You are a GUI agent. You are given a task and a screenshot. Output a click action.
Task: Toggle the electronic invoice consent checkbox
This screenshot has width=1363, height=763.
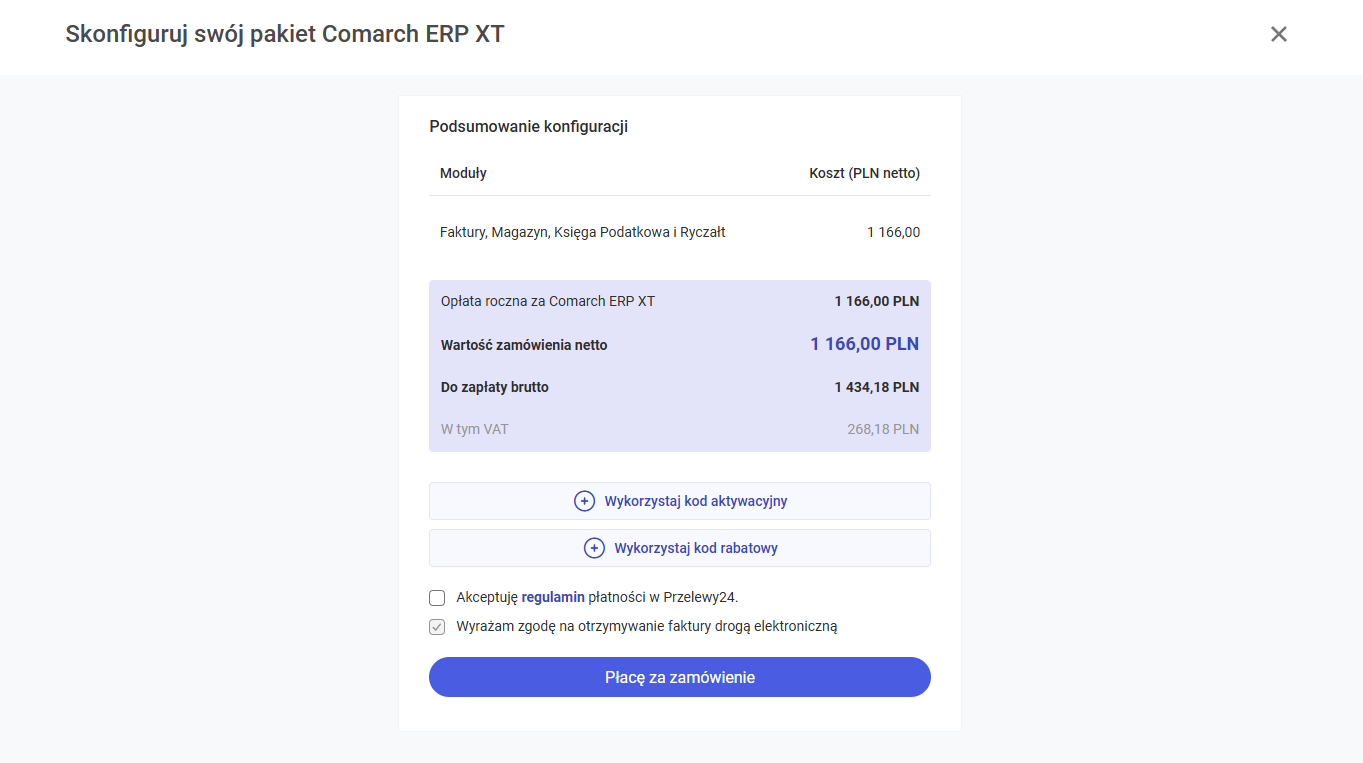click(437, 627)
